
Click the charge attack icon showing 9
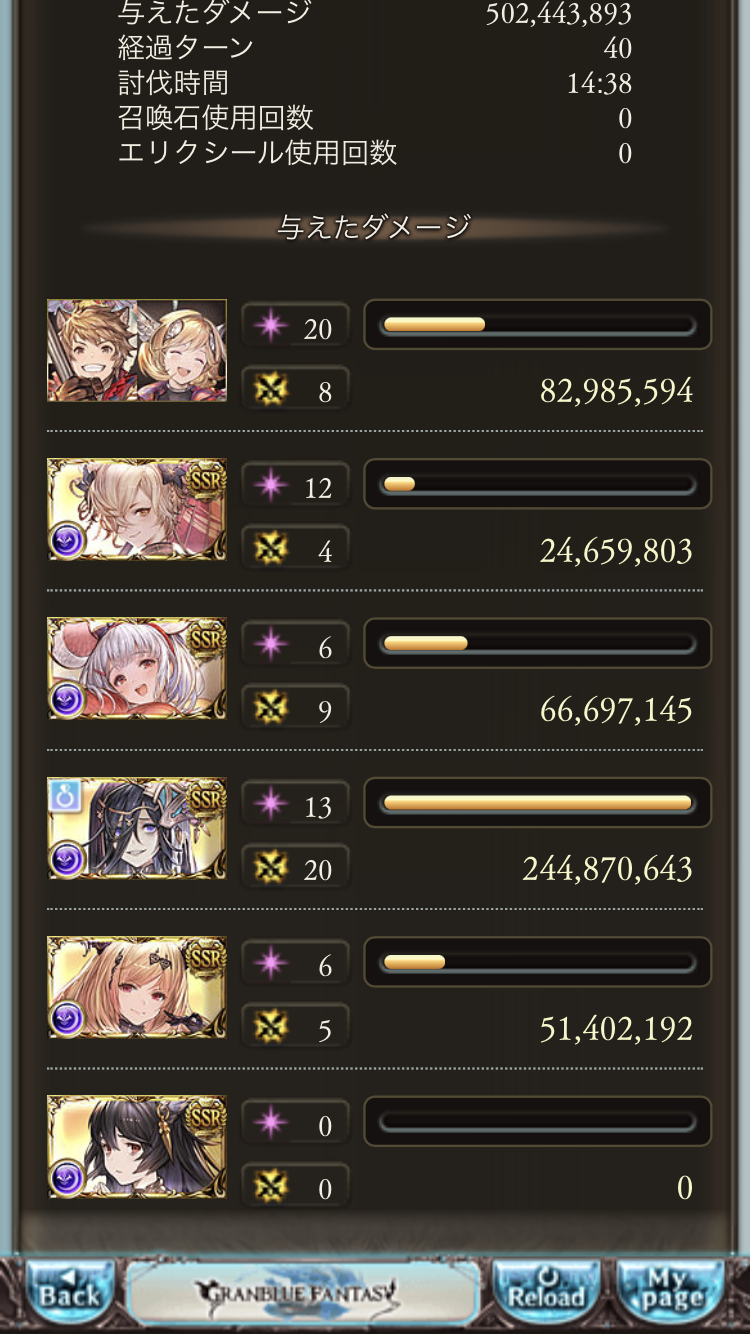270,709
